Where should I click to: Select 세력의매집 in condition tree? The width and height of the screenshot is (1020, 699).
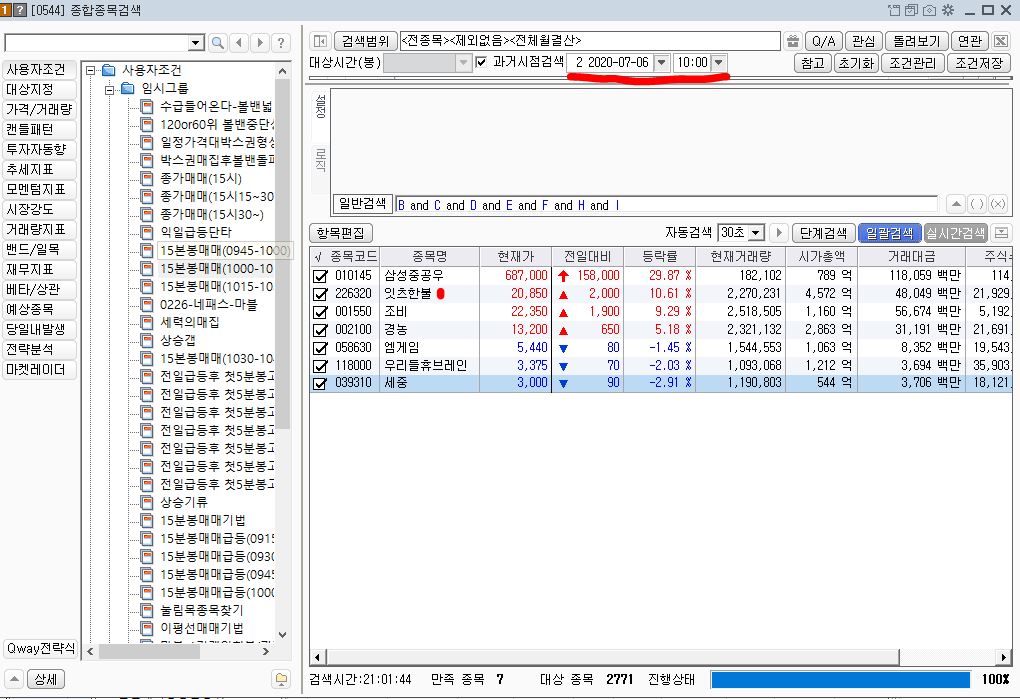point(189,322)
